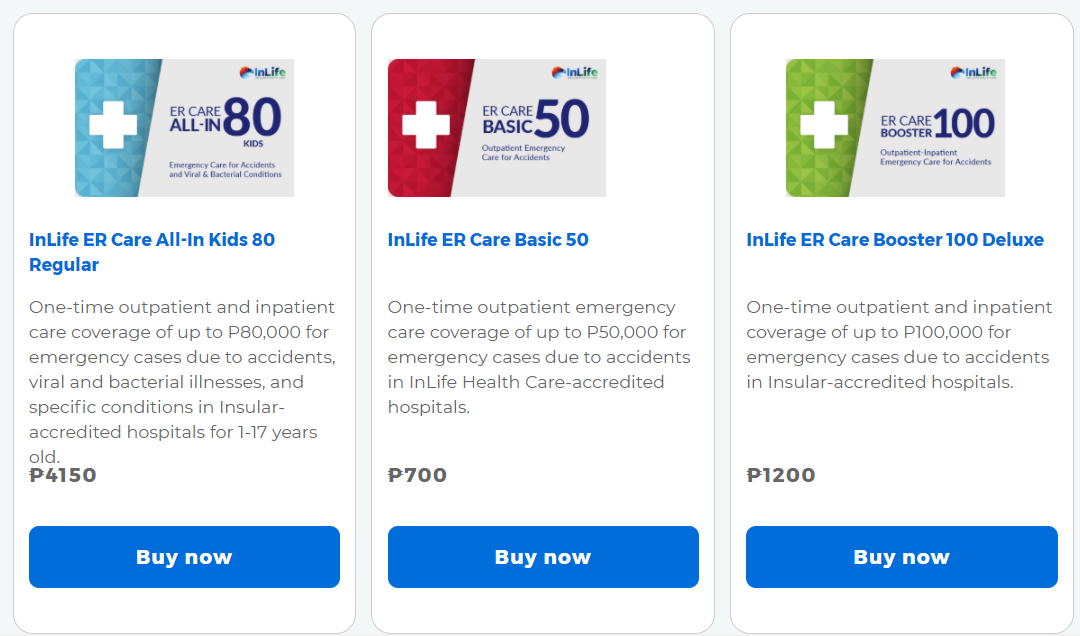Click the white cross icon on the Kids 80 banner

pyautogui.click(x=113, y=127)
